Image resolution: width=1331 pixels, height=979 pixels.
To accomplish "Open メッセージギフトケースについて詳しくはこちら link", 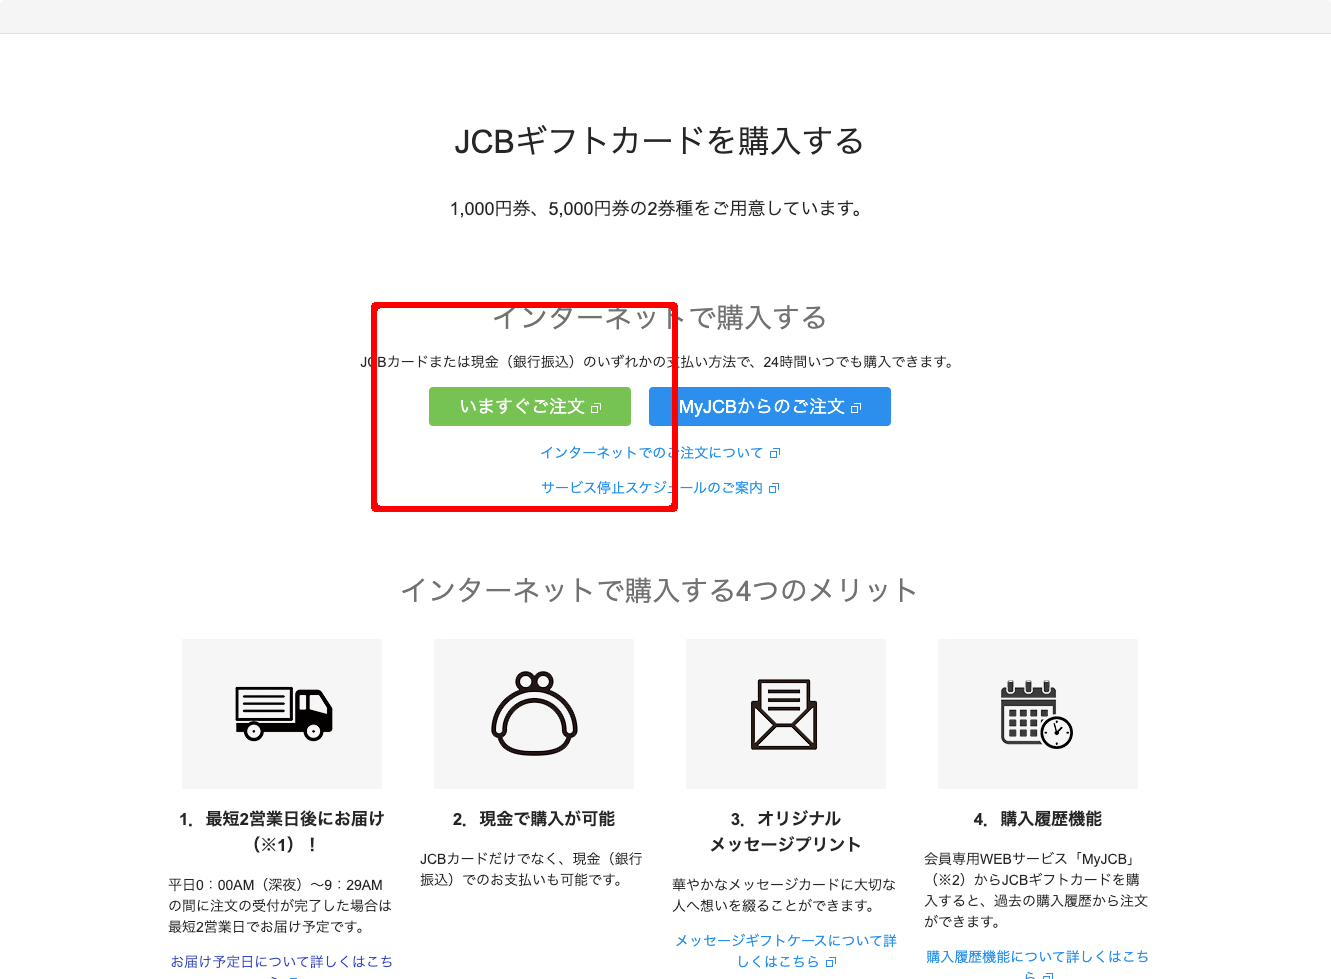I will click(786, 951).
